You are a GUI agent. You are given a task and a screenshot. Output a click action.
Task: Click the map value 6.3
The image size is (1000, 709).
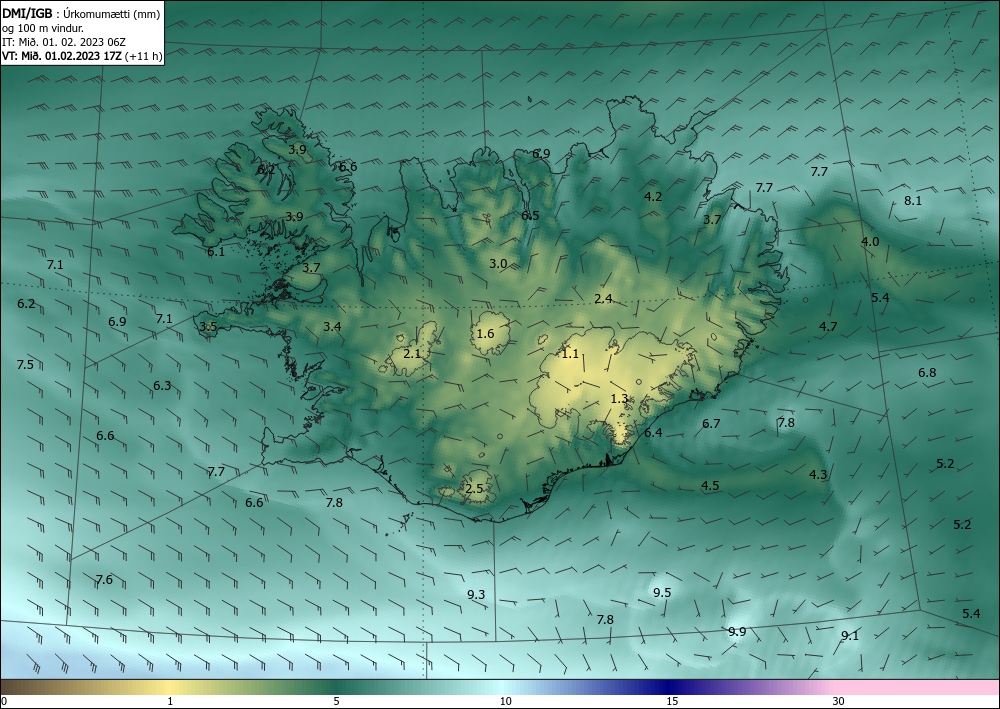click(x=162, y=386)
